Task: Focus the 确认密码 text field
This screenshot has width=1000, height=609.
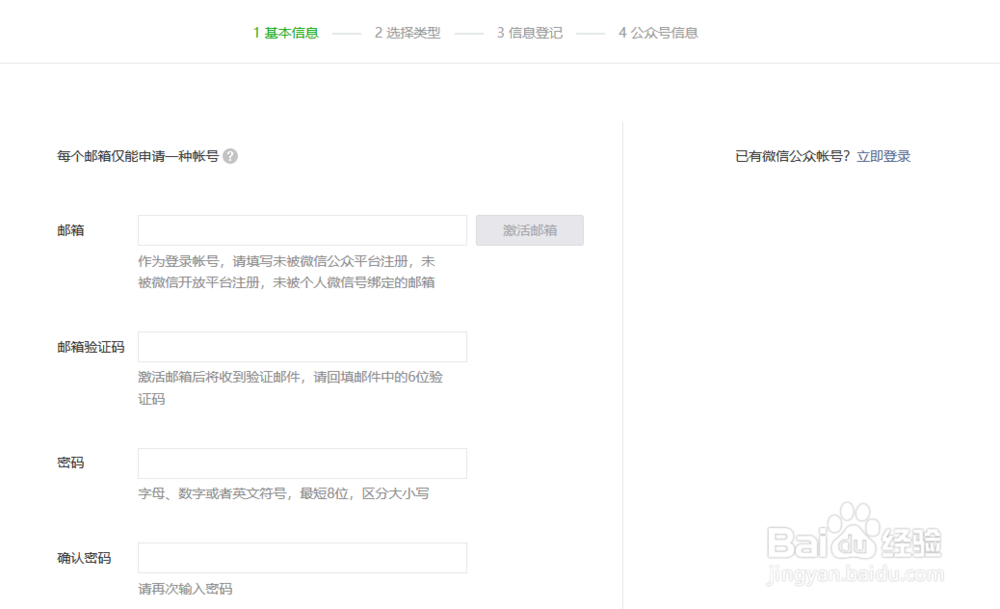Action: pos(302,558)
